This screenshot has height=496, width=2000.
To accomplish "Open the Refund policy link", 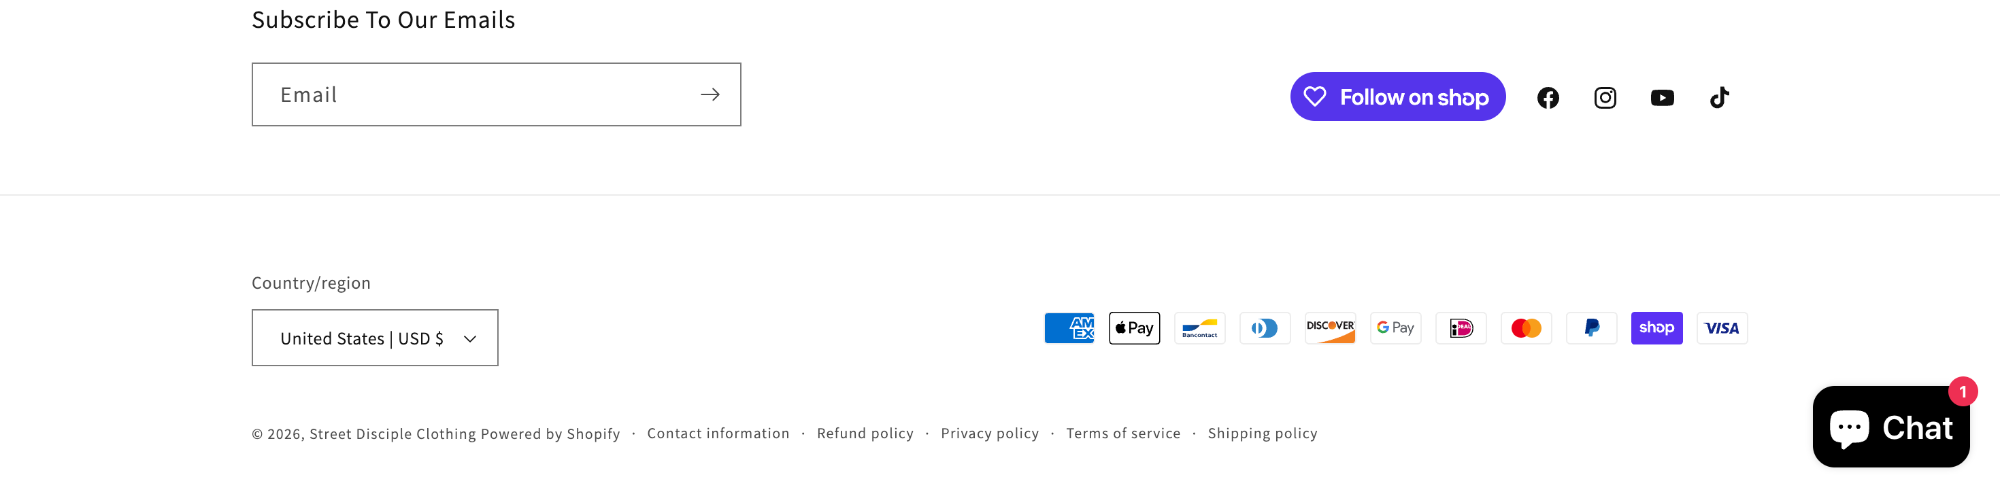I will tap(865, 434).
